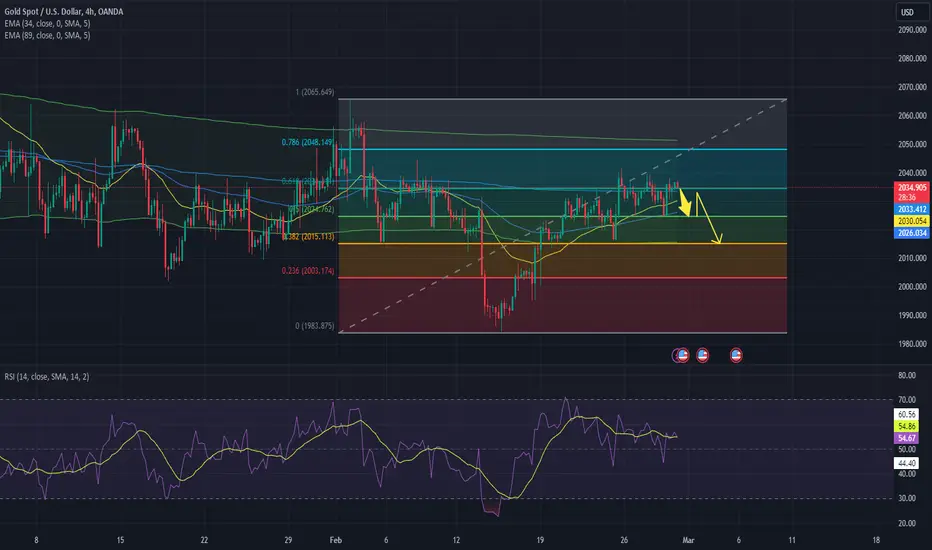Select the EMA (89, close, 0, SMA, 5) legend
This screenshot has height=550, width=932.
pos(48,36)
